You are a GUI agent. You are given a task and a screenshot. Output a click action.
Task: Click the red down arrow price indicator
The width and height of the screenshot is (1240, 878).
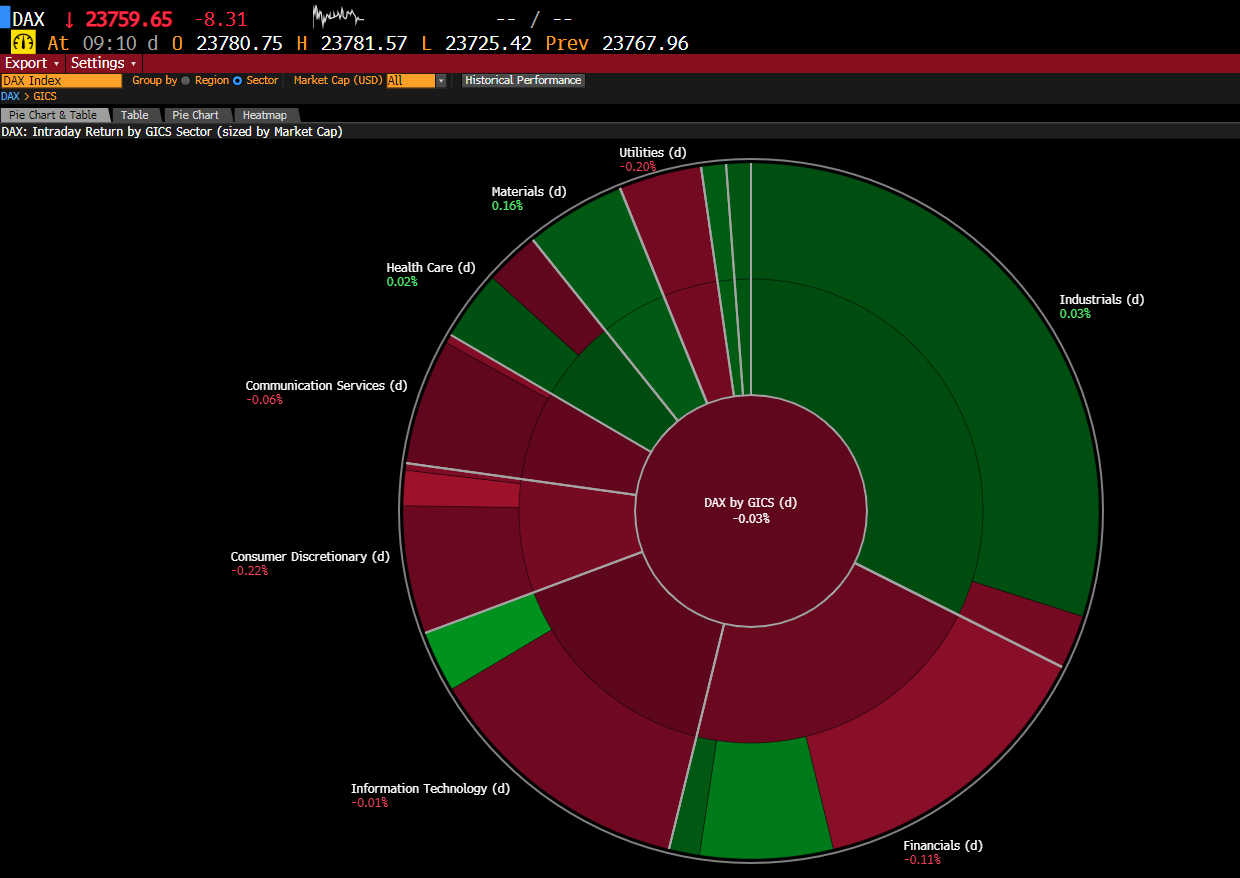coord(69,19)
